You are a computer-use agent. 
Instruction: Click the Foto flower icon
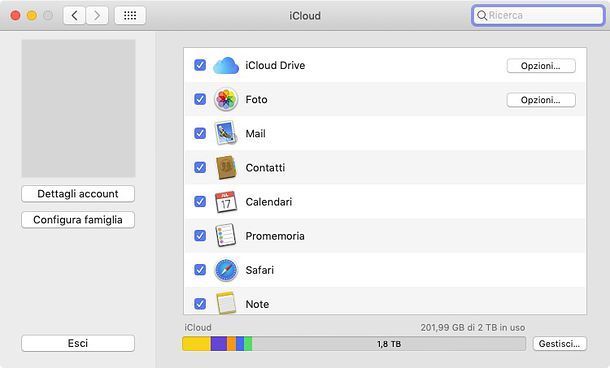pos(226,100)
